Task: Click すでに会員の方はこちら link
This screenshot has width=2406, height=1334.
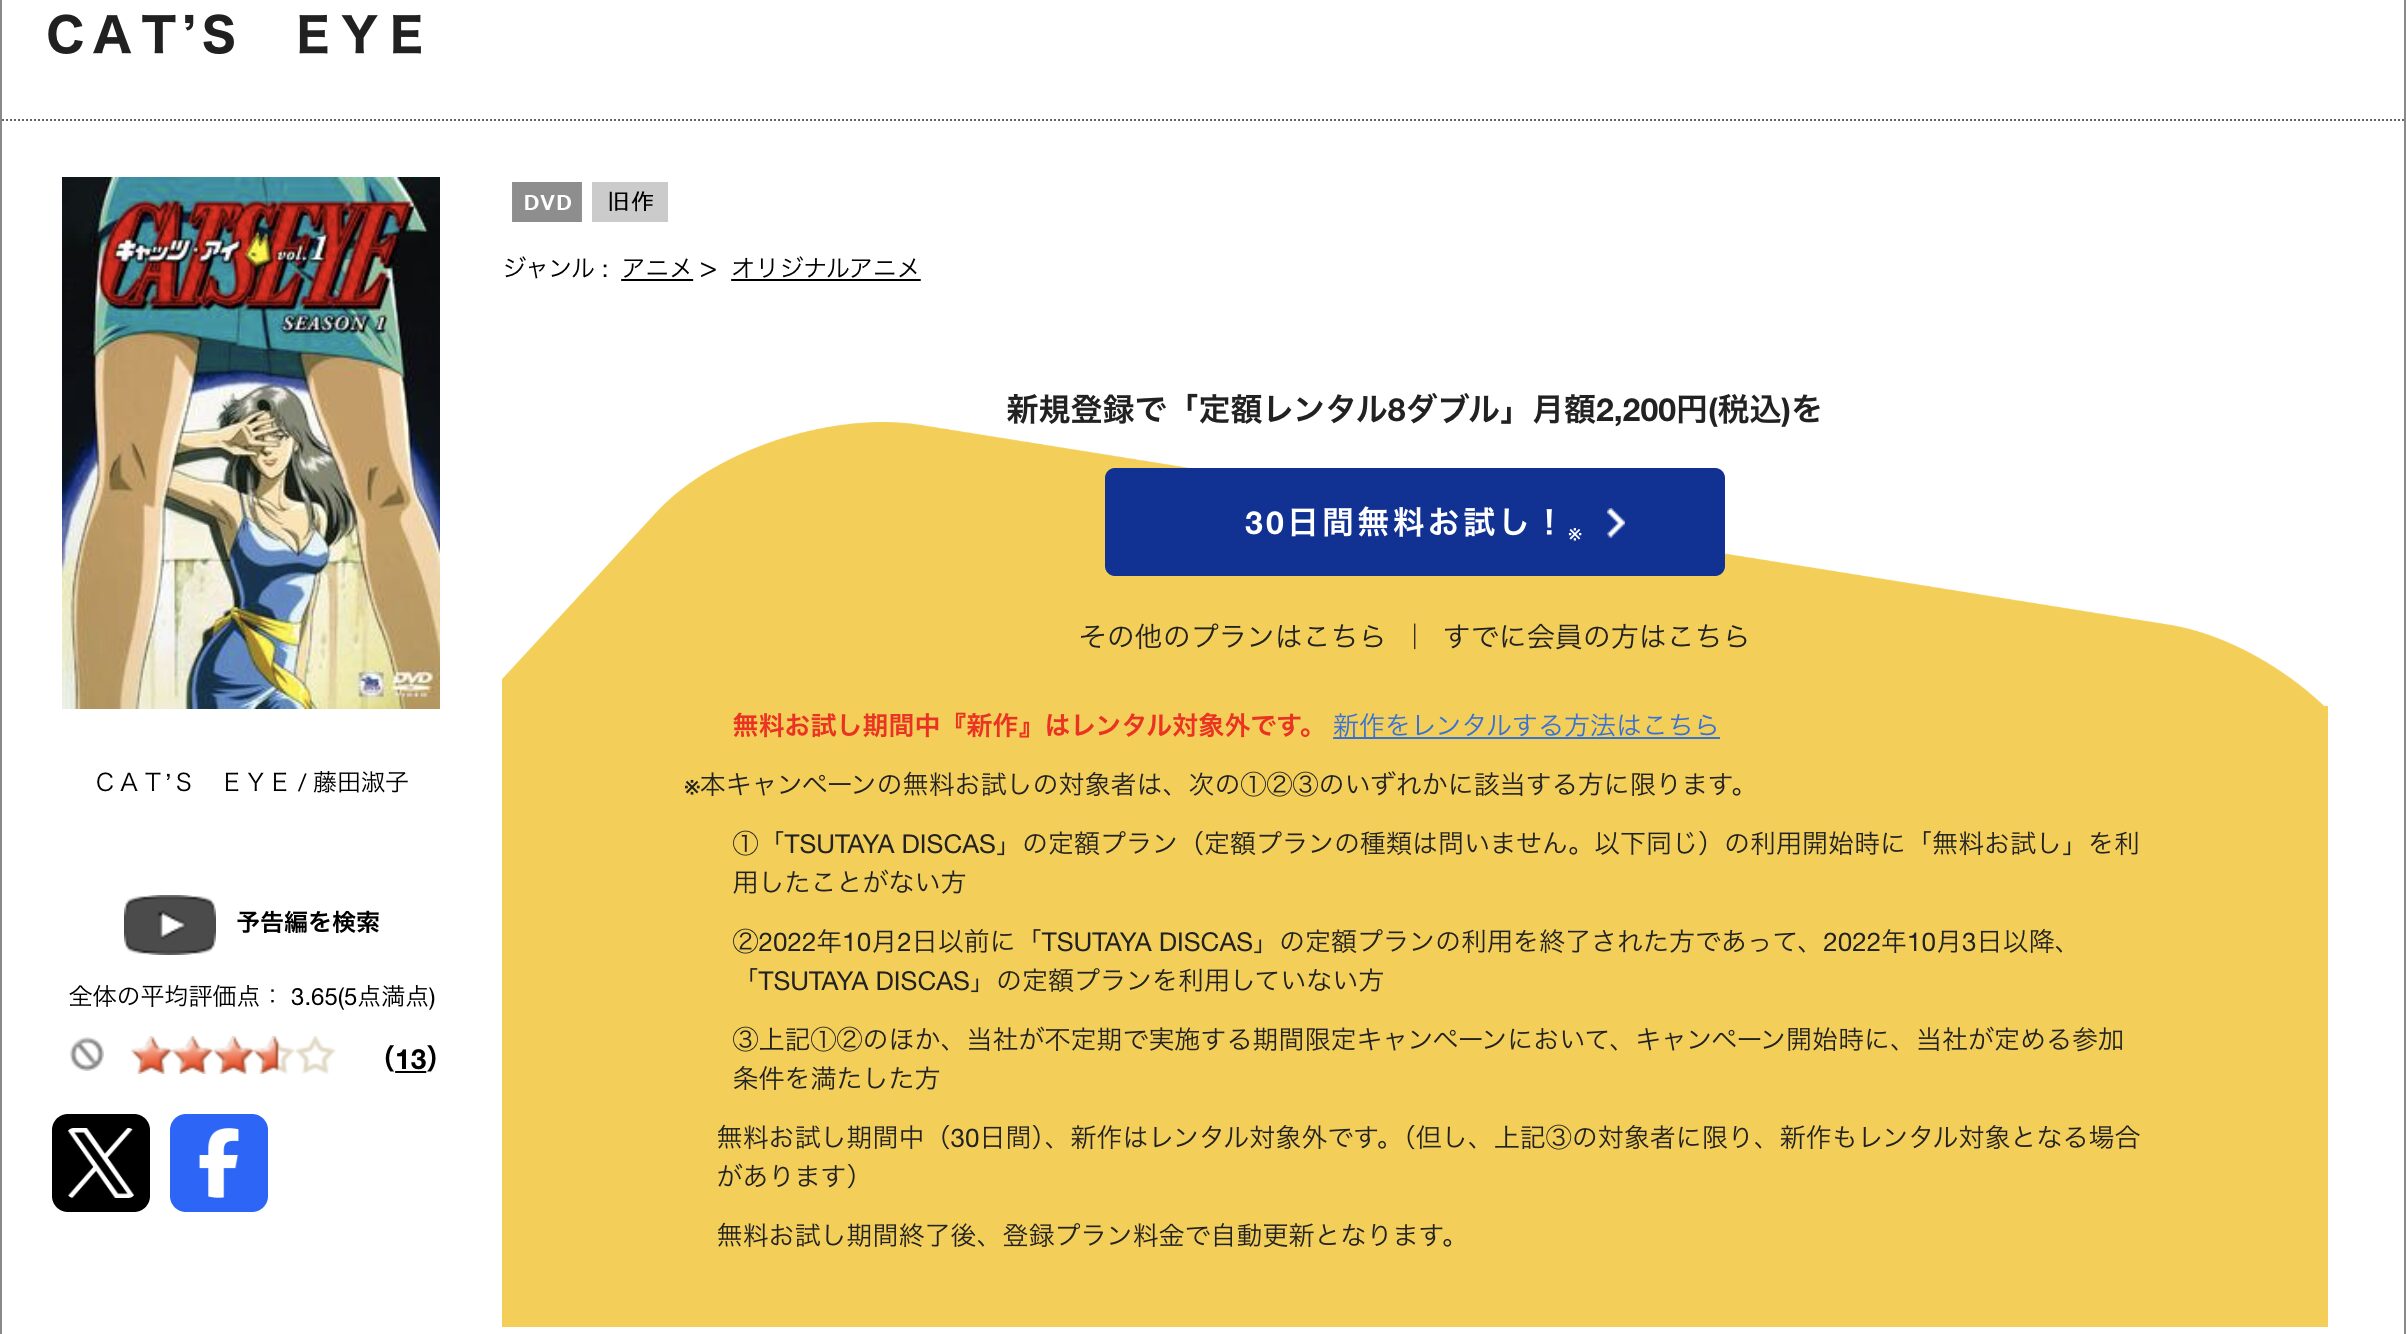Action: point(1596,636)
